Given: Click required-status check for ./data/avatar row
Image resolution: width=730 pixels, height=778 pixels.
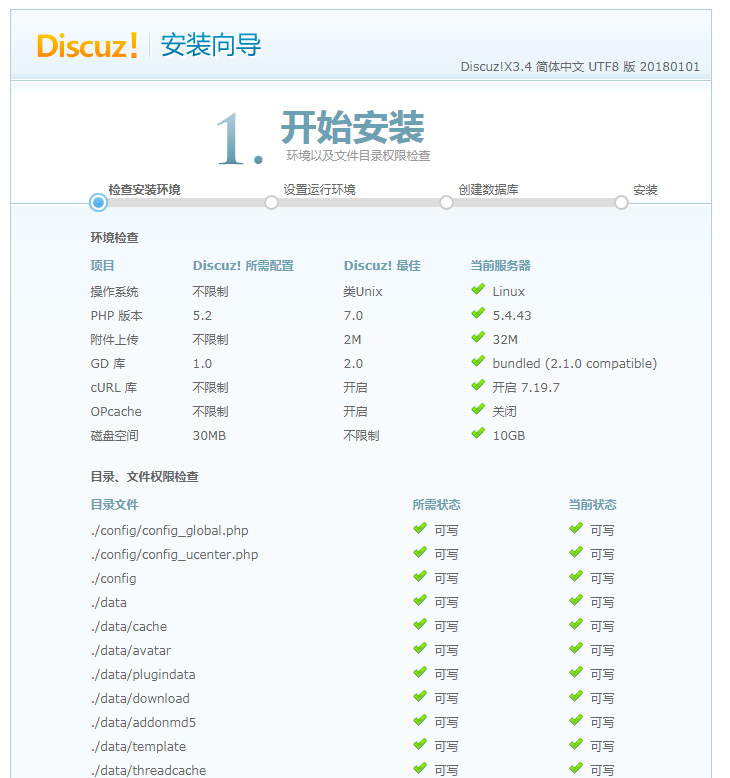Looking at the screenshot, I should pyautogui.click(x=420, y=648).
